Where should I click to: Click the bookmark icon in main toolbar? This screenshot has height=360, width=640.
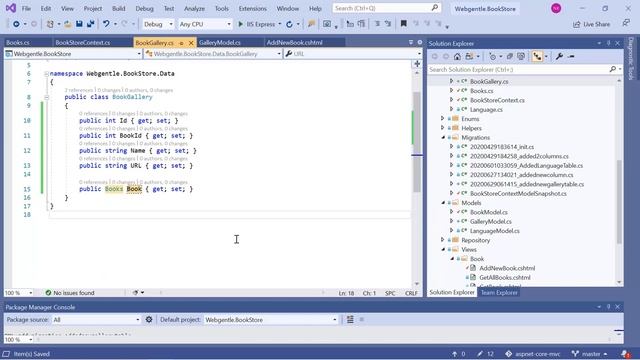coord(403,24)
